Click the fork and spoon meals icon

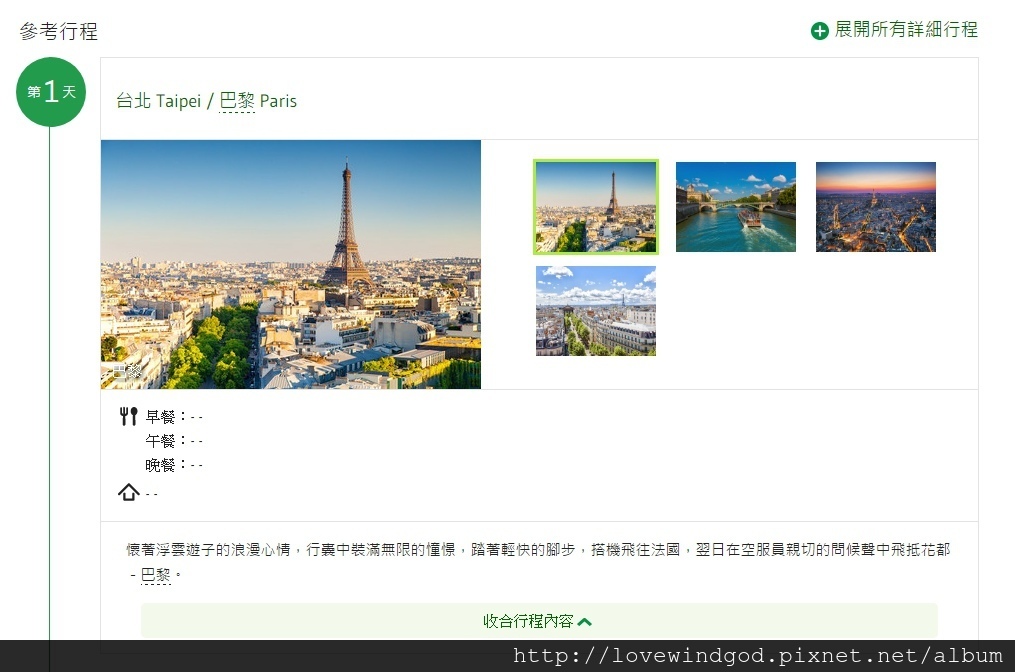click(x=128, y=416)
